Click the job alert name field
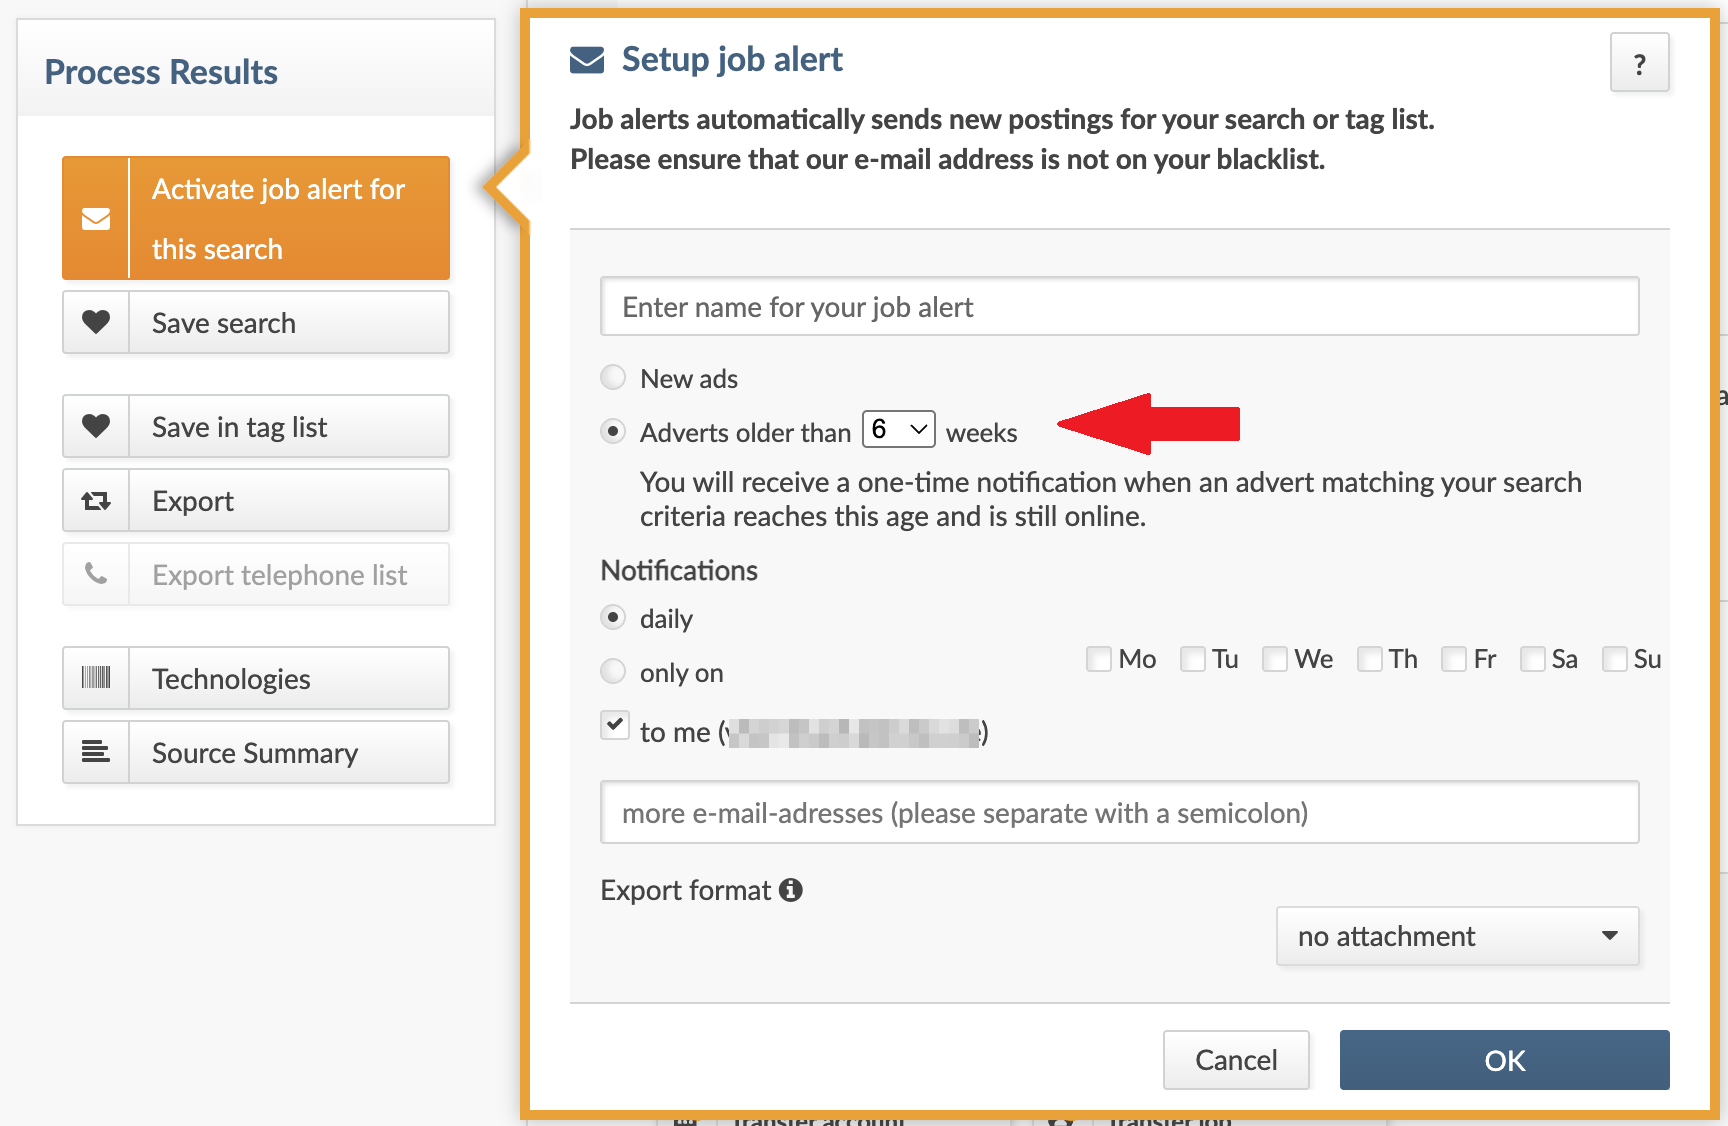 point(1119,306)
